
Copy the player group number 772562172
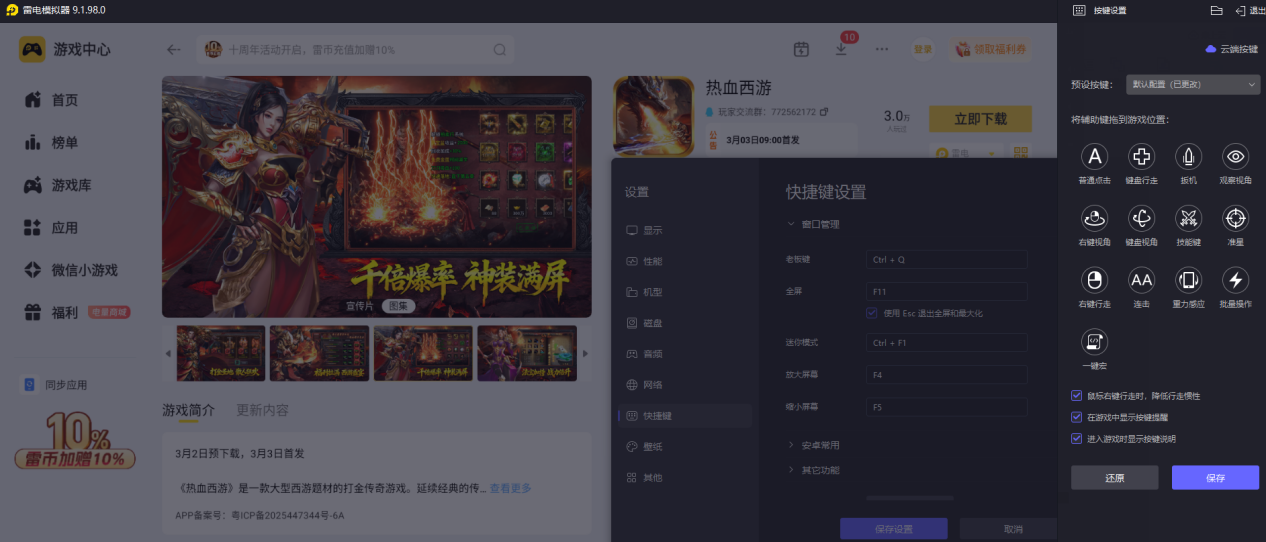[x=824, y=111]
